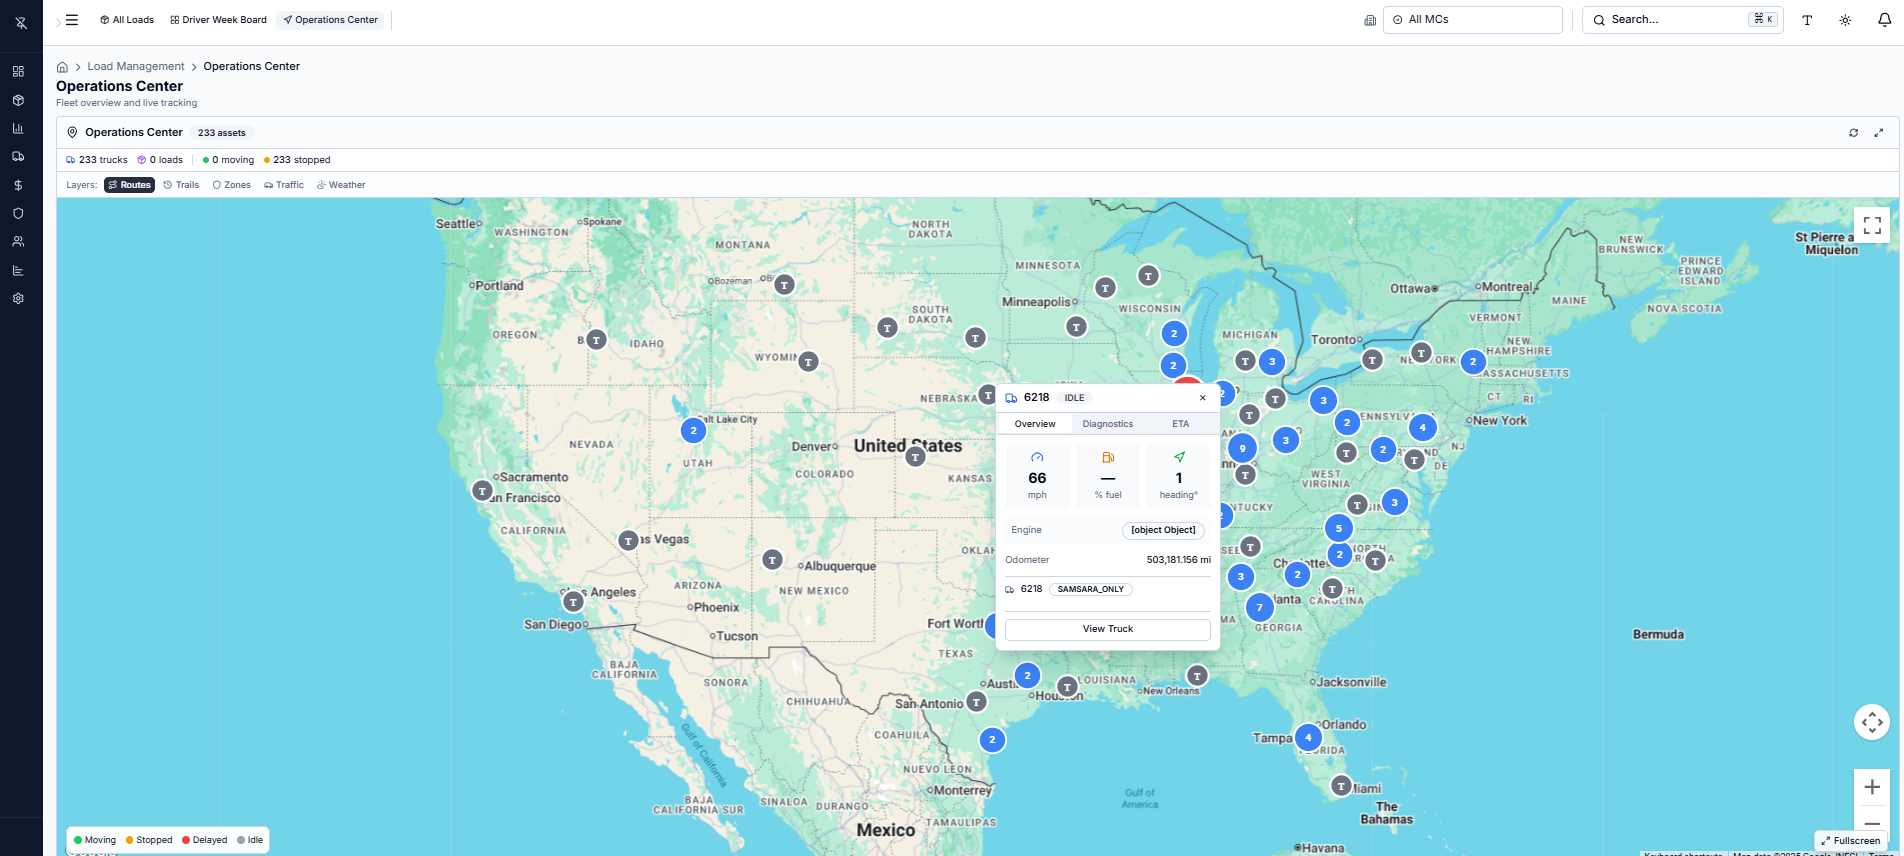This screenshot has width=1904, height=856.
Task: Switch to the Diagnostics tab
Action: pos(1107,424)
